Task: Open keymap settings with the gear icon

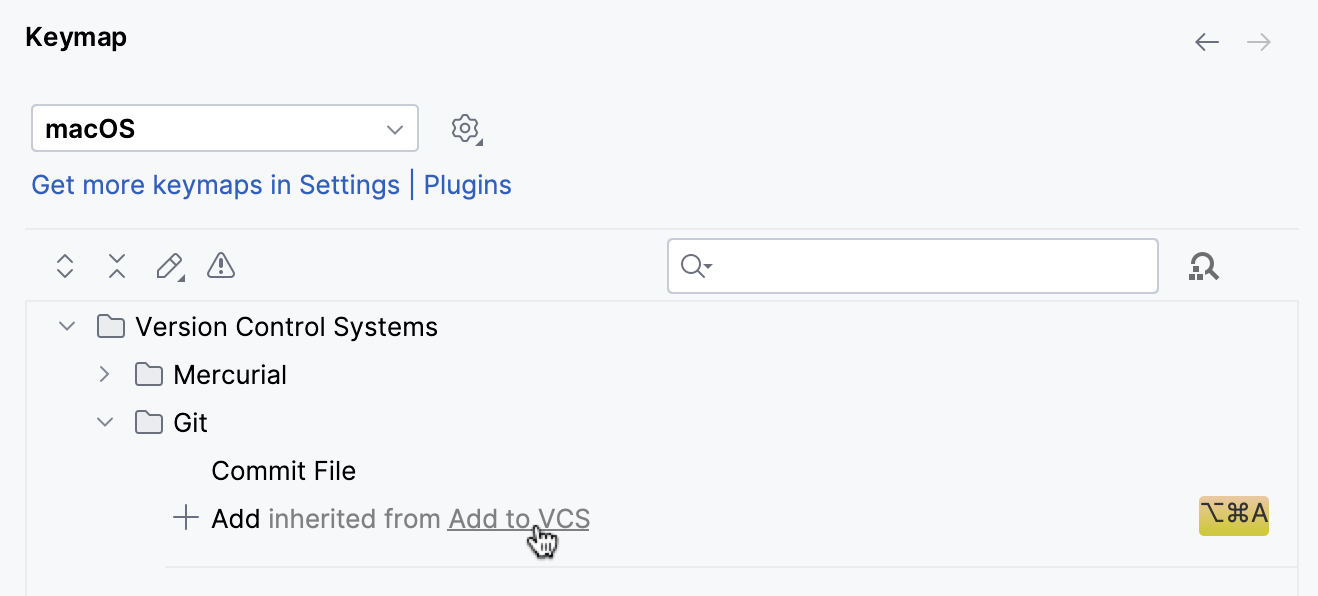Action: (x=465, y=128)
